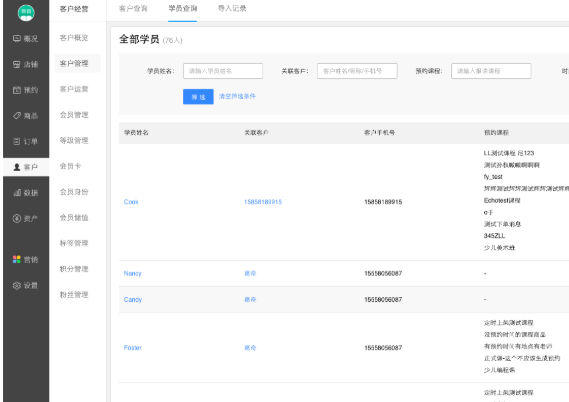Click phone number 15858189915 in Cook's row
Screen dimensions: 569x402
coord(383,202)
